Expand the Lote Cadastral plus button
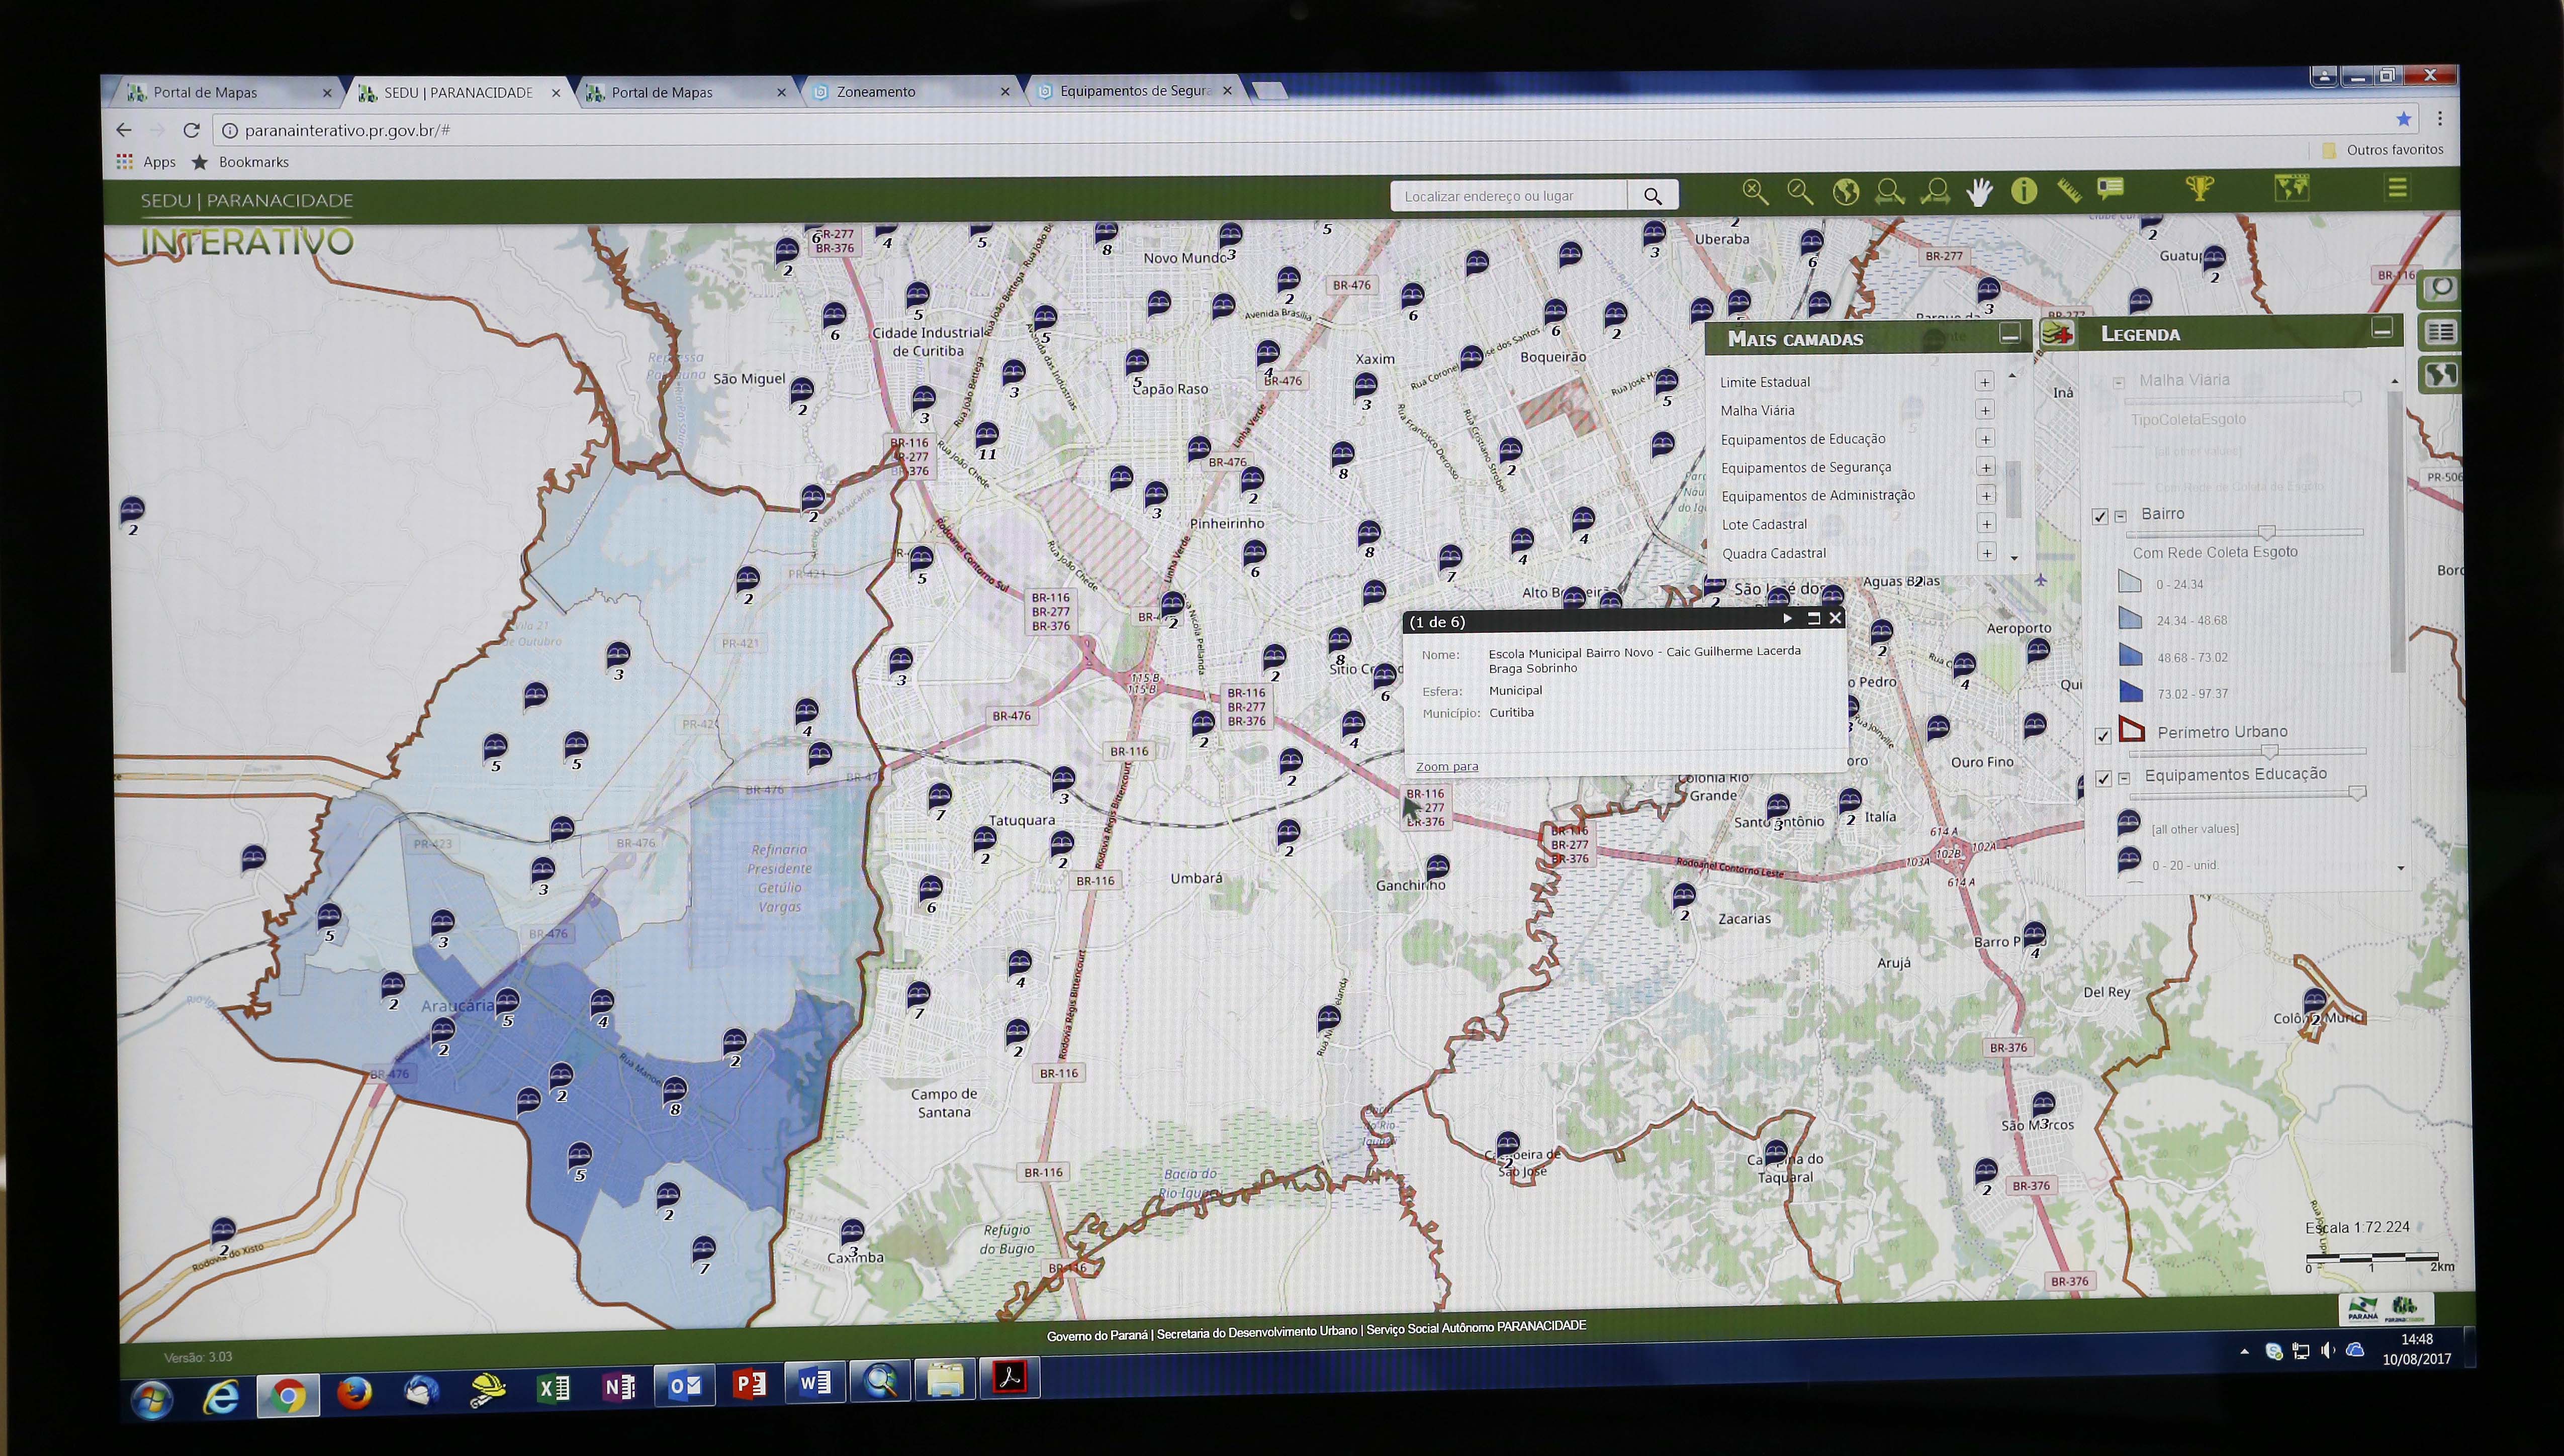The width and height of the screenshot is (2564, 1456). pyautogui.click(x=1987, y=524)
